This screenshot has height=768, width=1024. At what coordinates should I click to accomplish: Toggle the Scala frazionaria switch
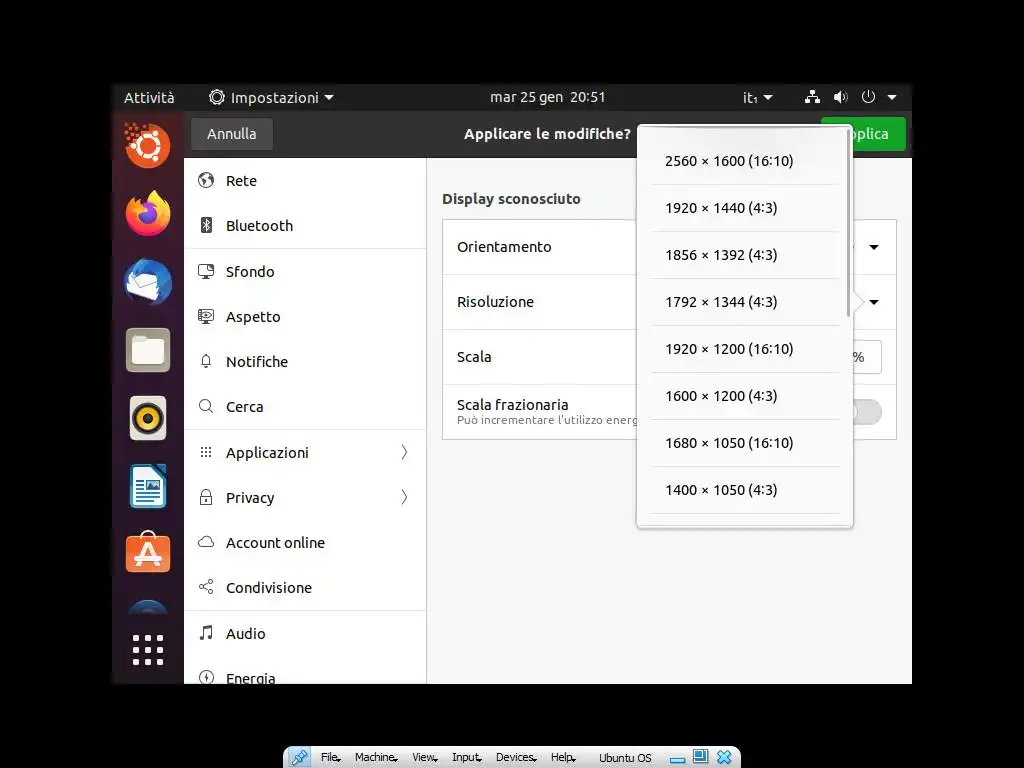867,412
